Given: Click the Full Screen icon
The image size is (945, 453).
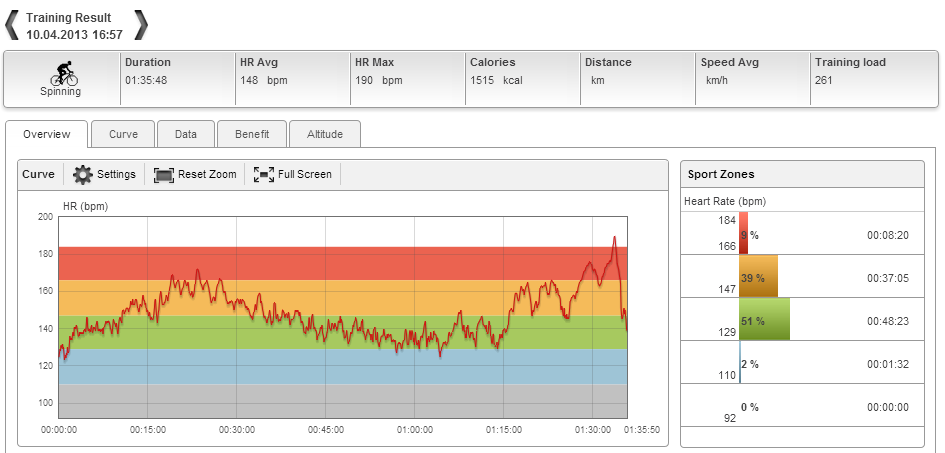Looking at the screenshot, I should pyautogui.click(x=264, y=174).
